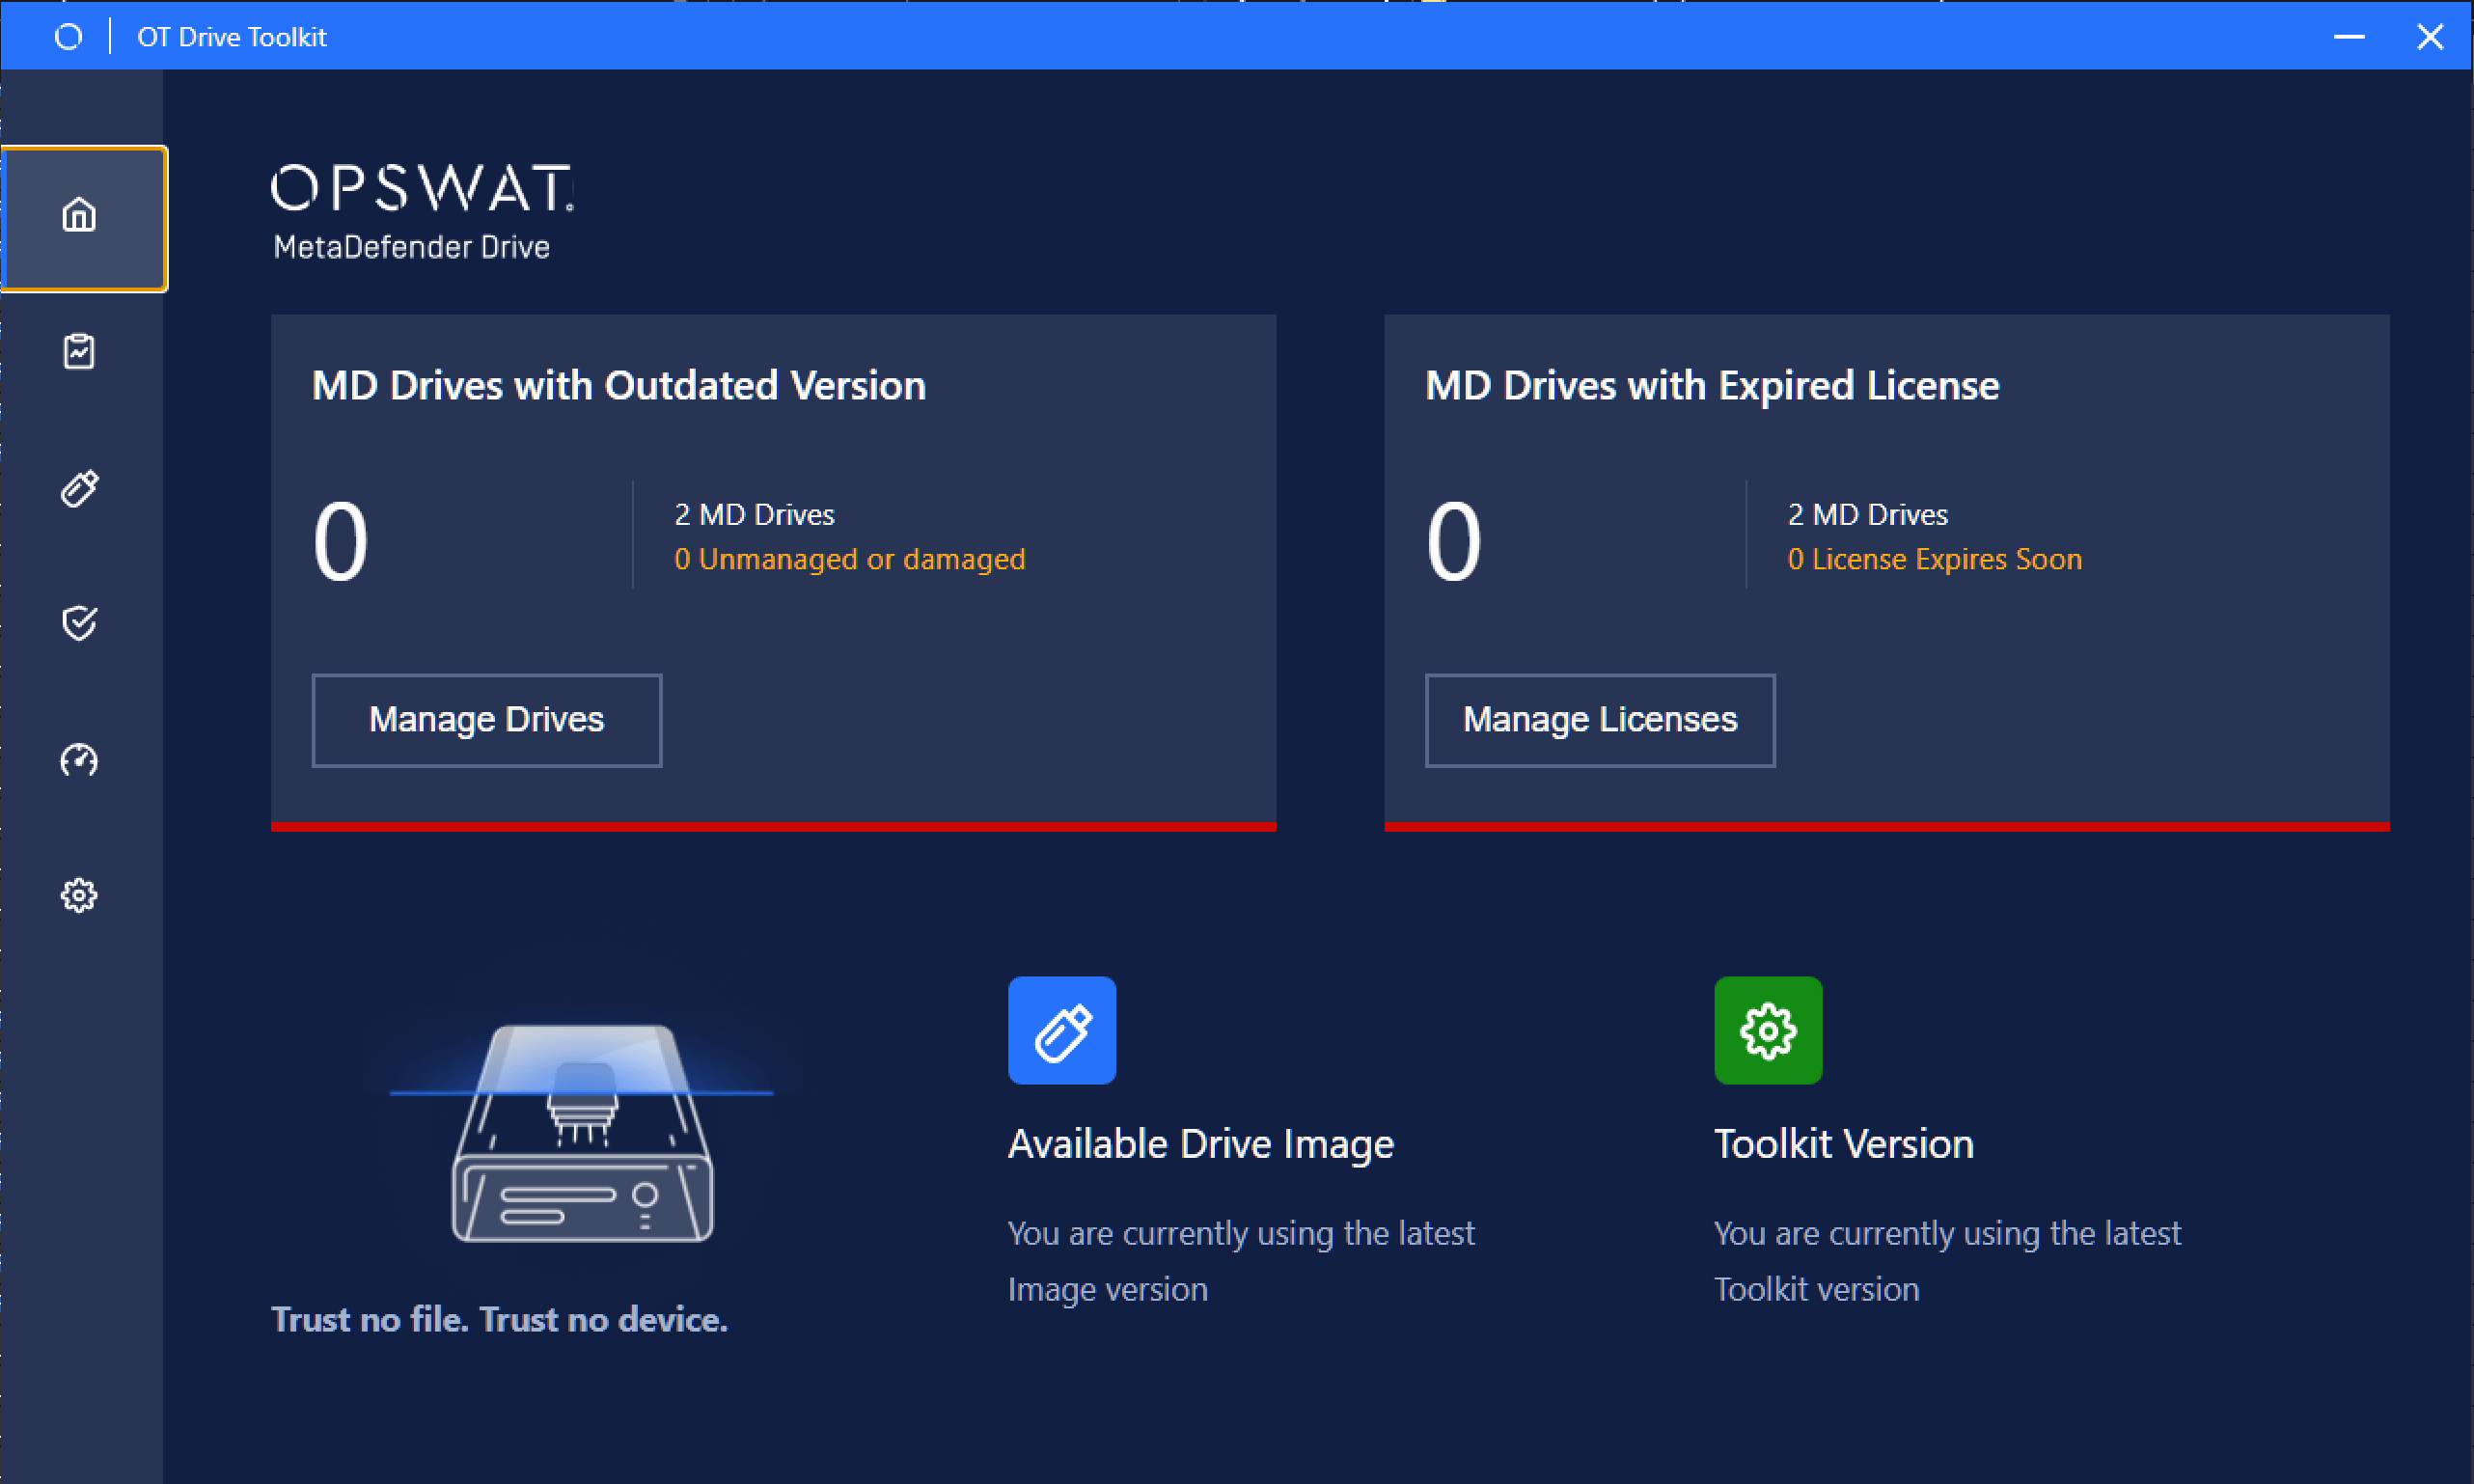Click the green Toolkit Version gear icon
The height and width of the screenshot is (1484, 2474).
pyautogui.click(x=1768, y=1031)
